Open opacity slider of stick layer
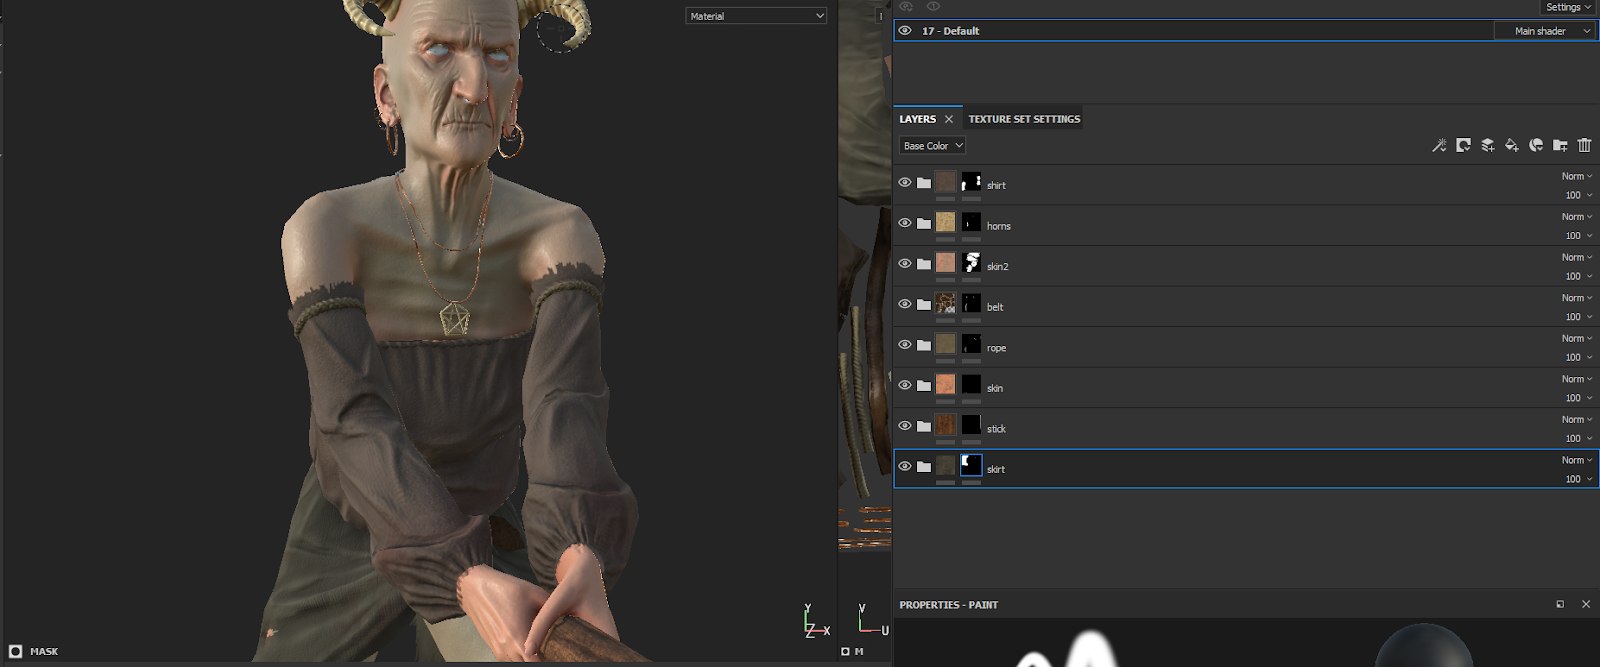 coord(1578,439)
